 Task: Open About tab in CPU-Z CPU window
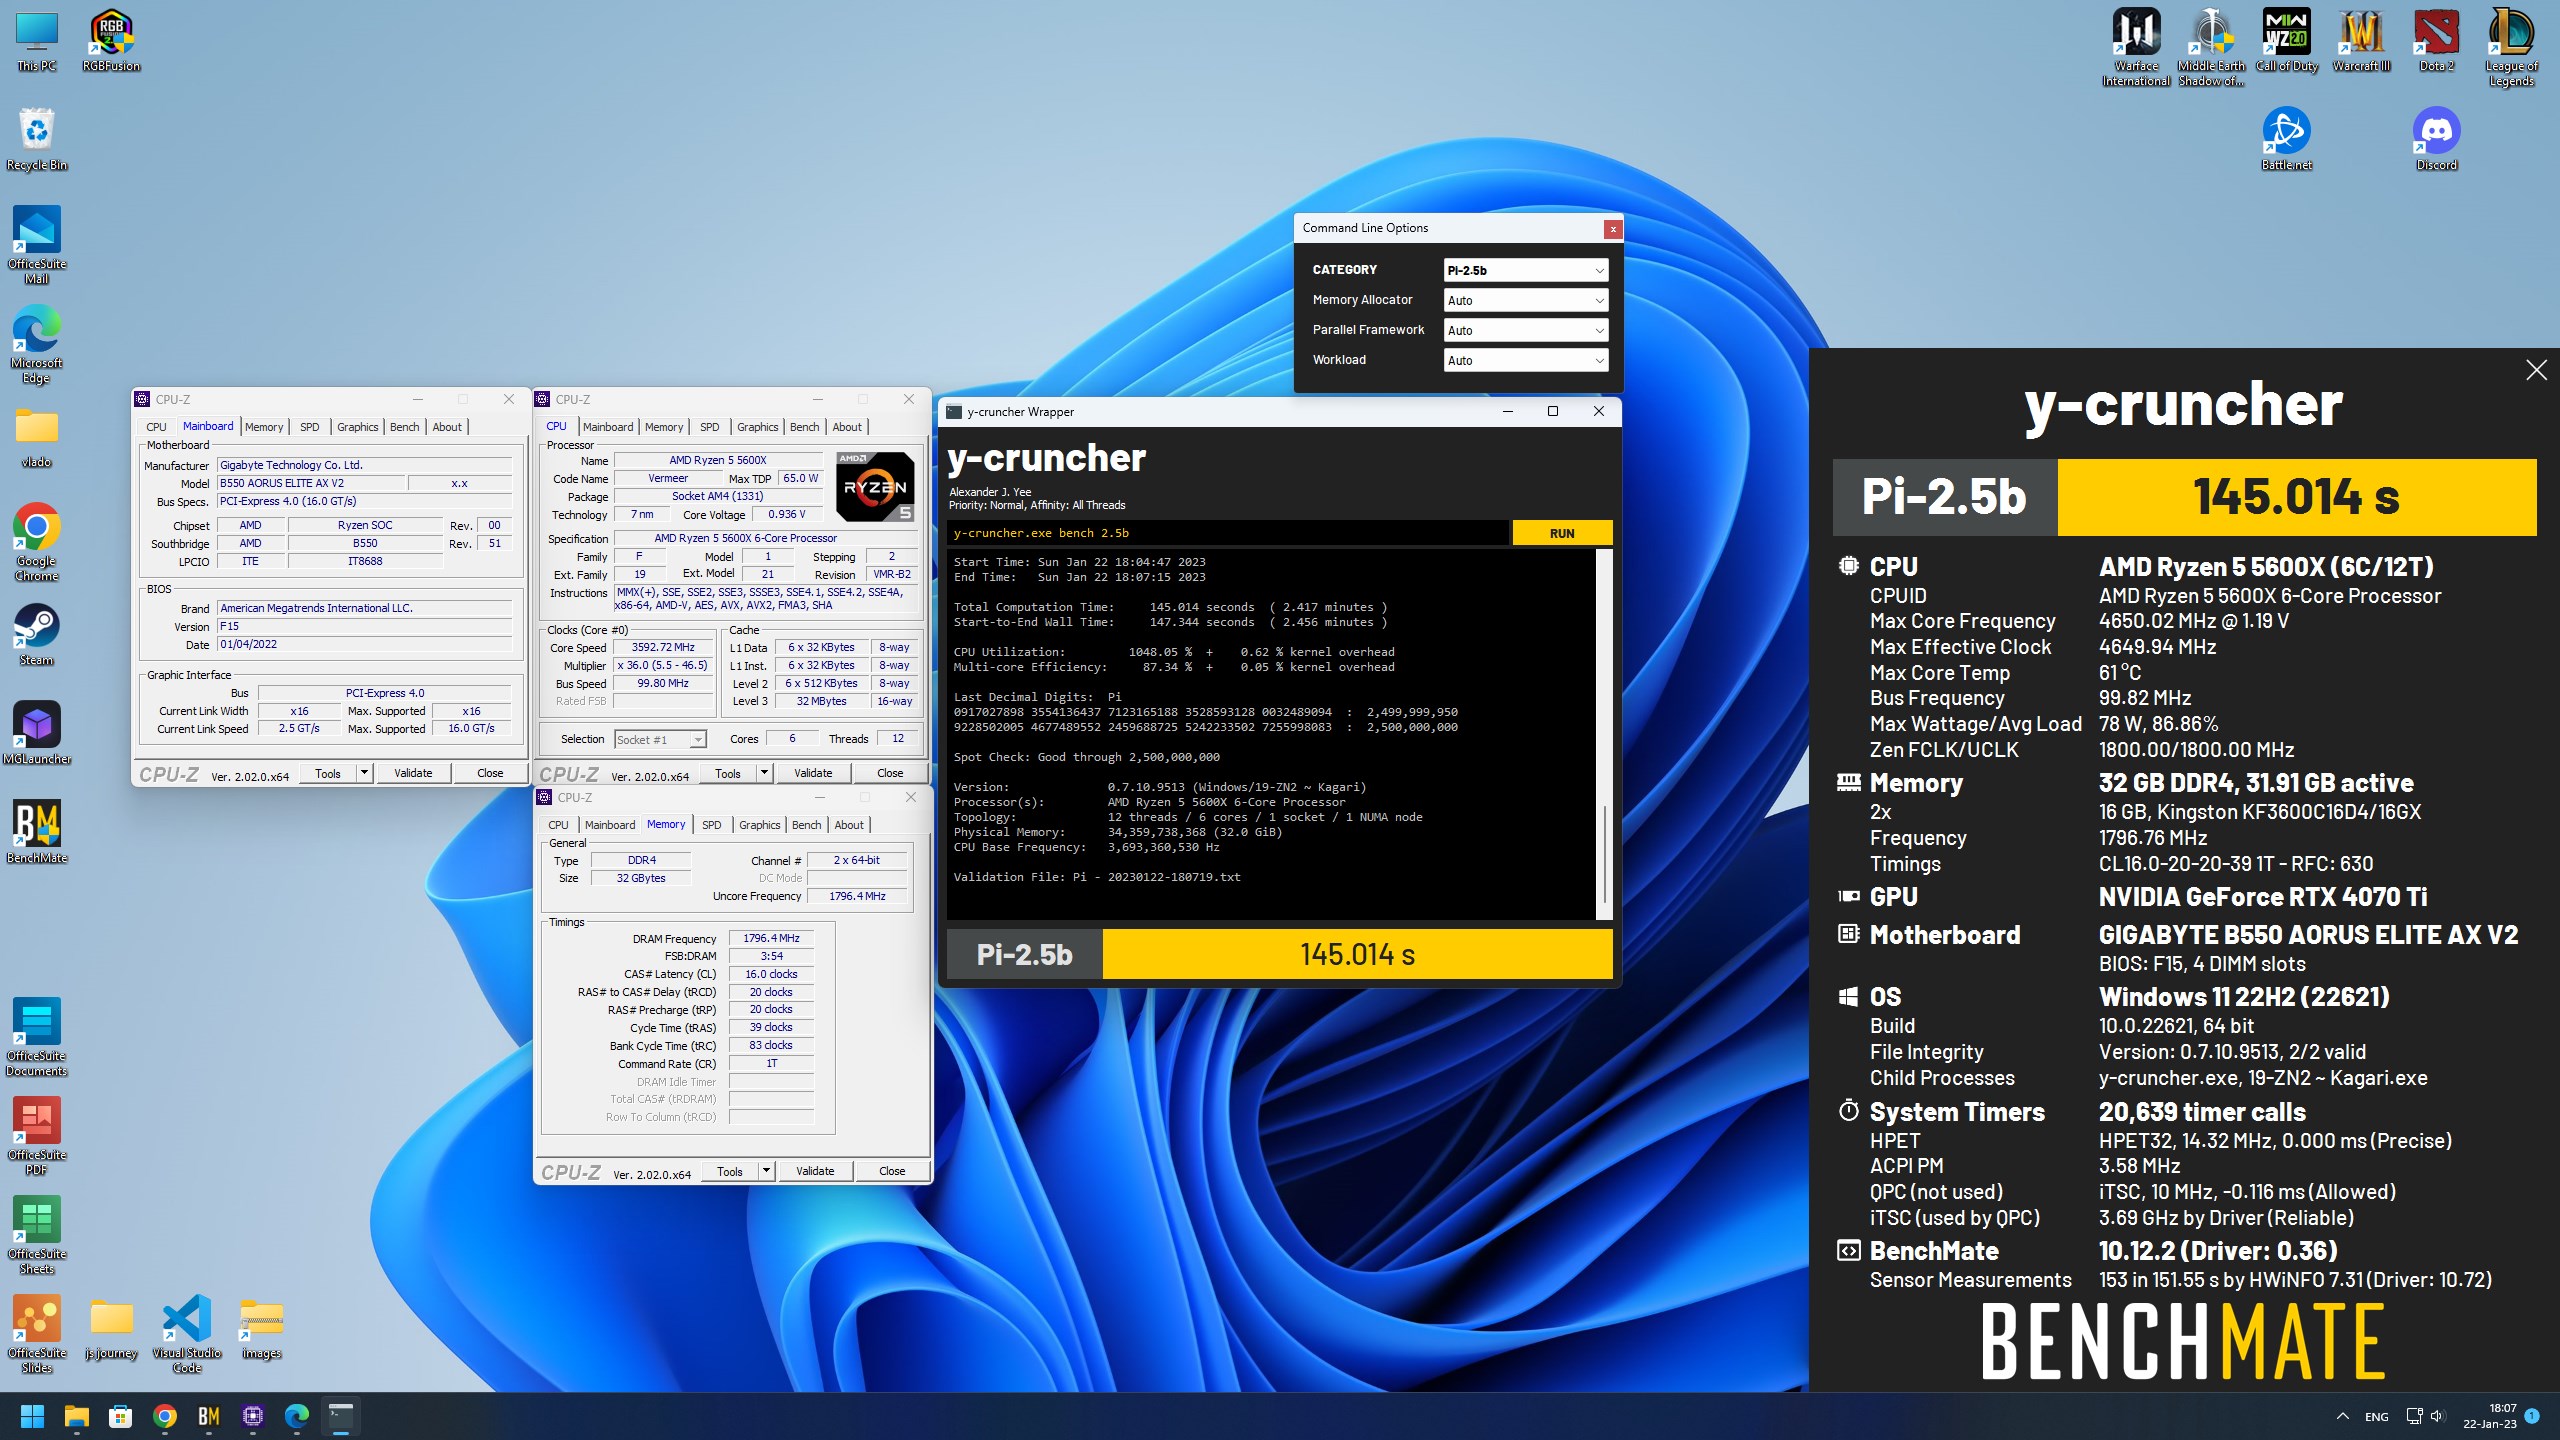(847, 427)
